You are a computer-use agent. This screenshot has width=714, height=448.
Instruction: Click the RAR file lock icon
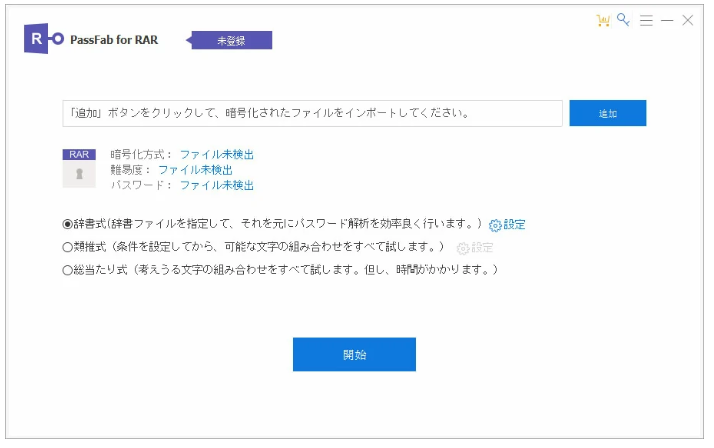pyautogui.click(x=79, y=168)
